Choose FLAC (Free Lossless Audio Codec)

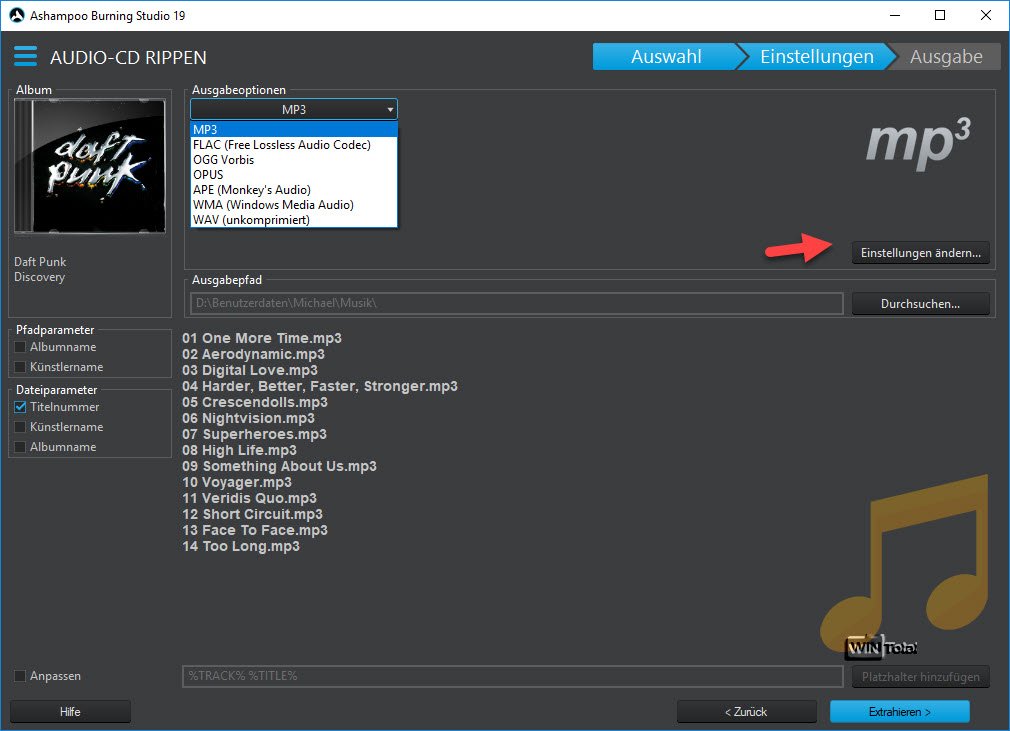[294, 145]
